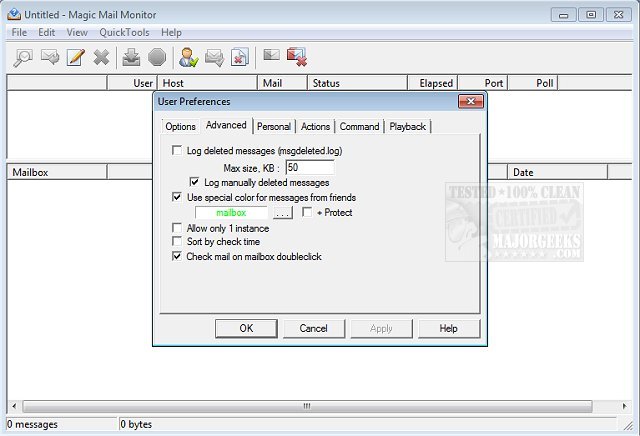Select the Advanced tab

coord(226,125)
